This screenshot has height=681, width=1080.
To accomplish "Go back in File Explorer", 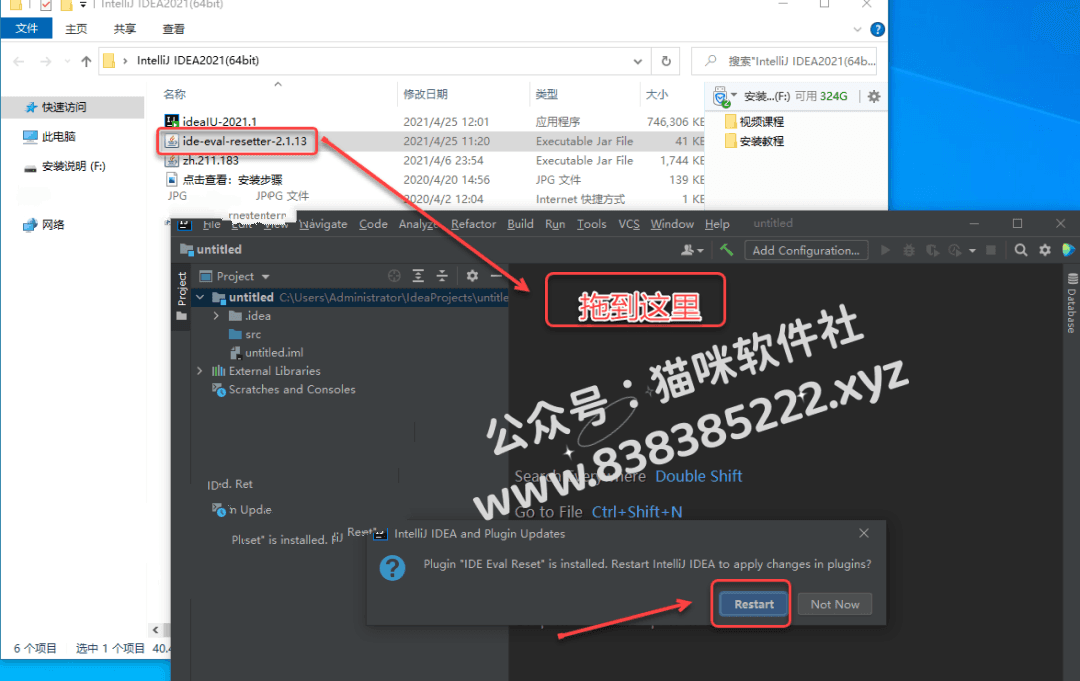I will [19, 61].
